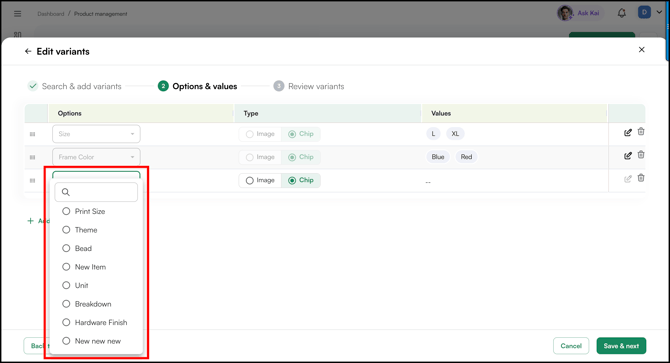Open the Frame Color options dropdown
The width and height of the screenshot is (670, 363).
coord(96,157)
